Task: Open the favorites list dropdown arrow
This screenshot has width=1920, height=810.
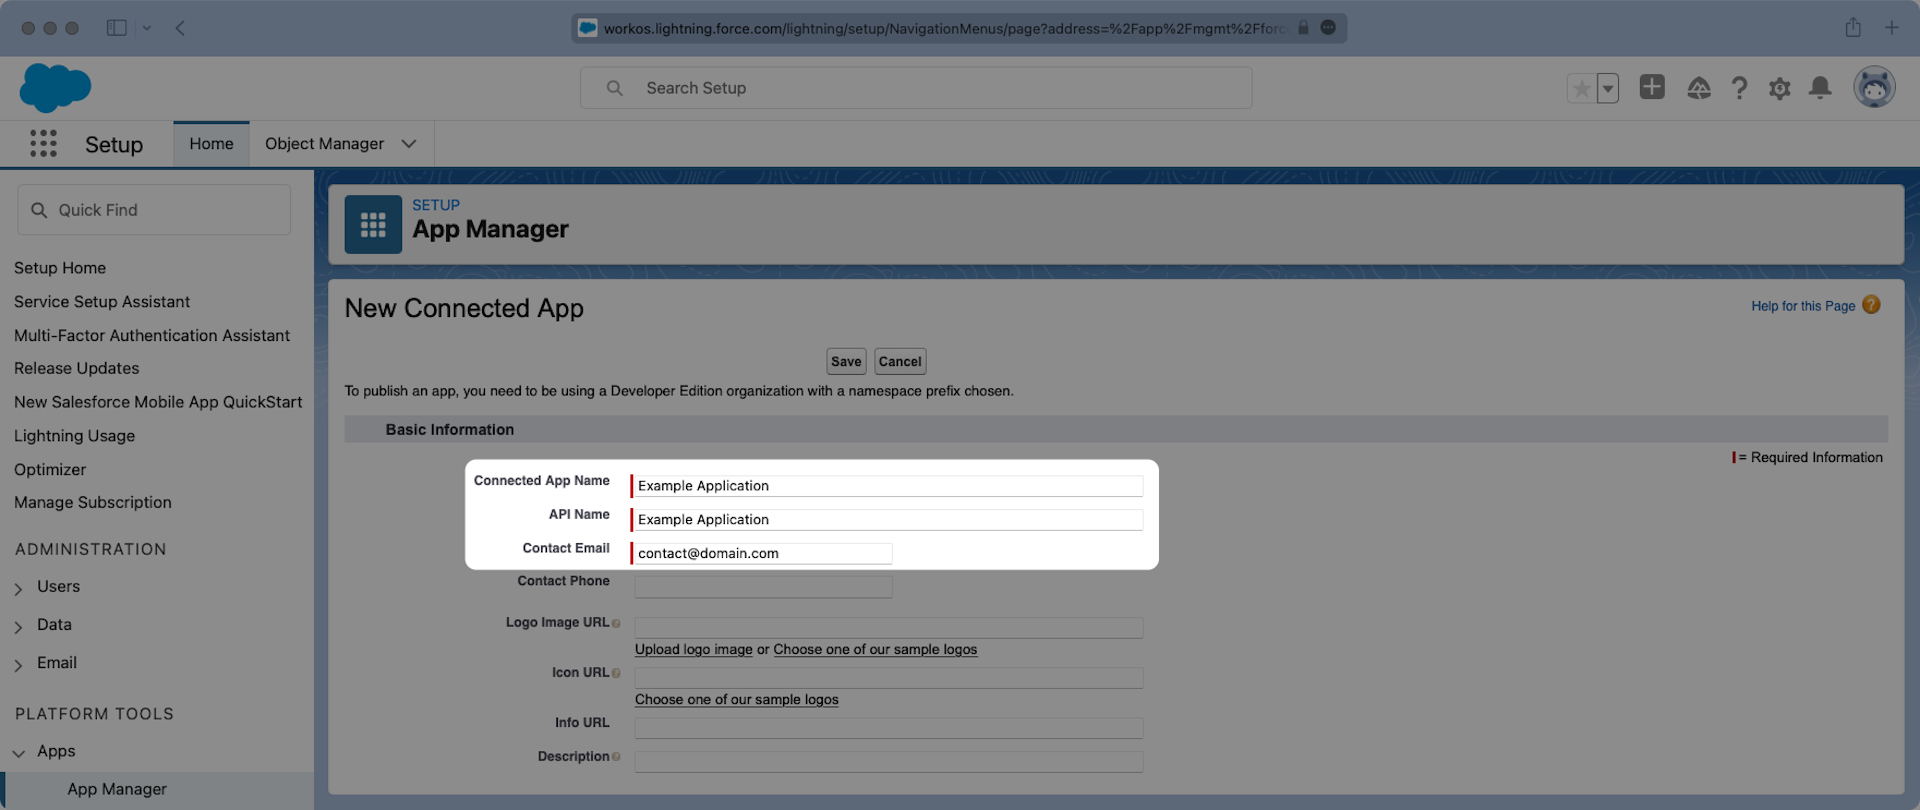Action: [1608, 89]
